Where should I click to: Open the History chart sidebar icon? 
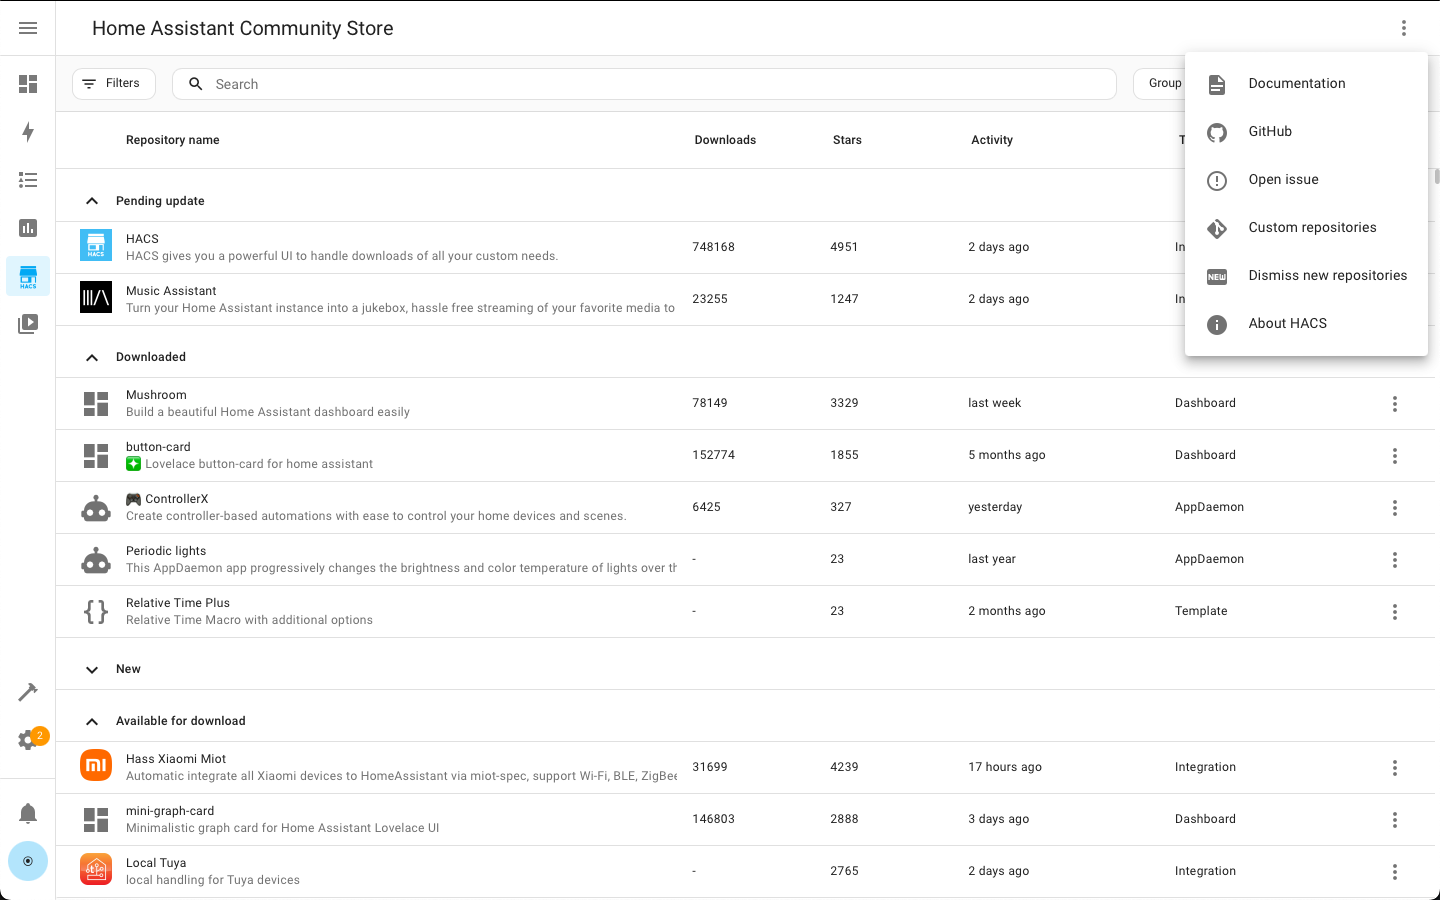point(28,228)
